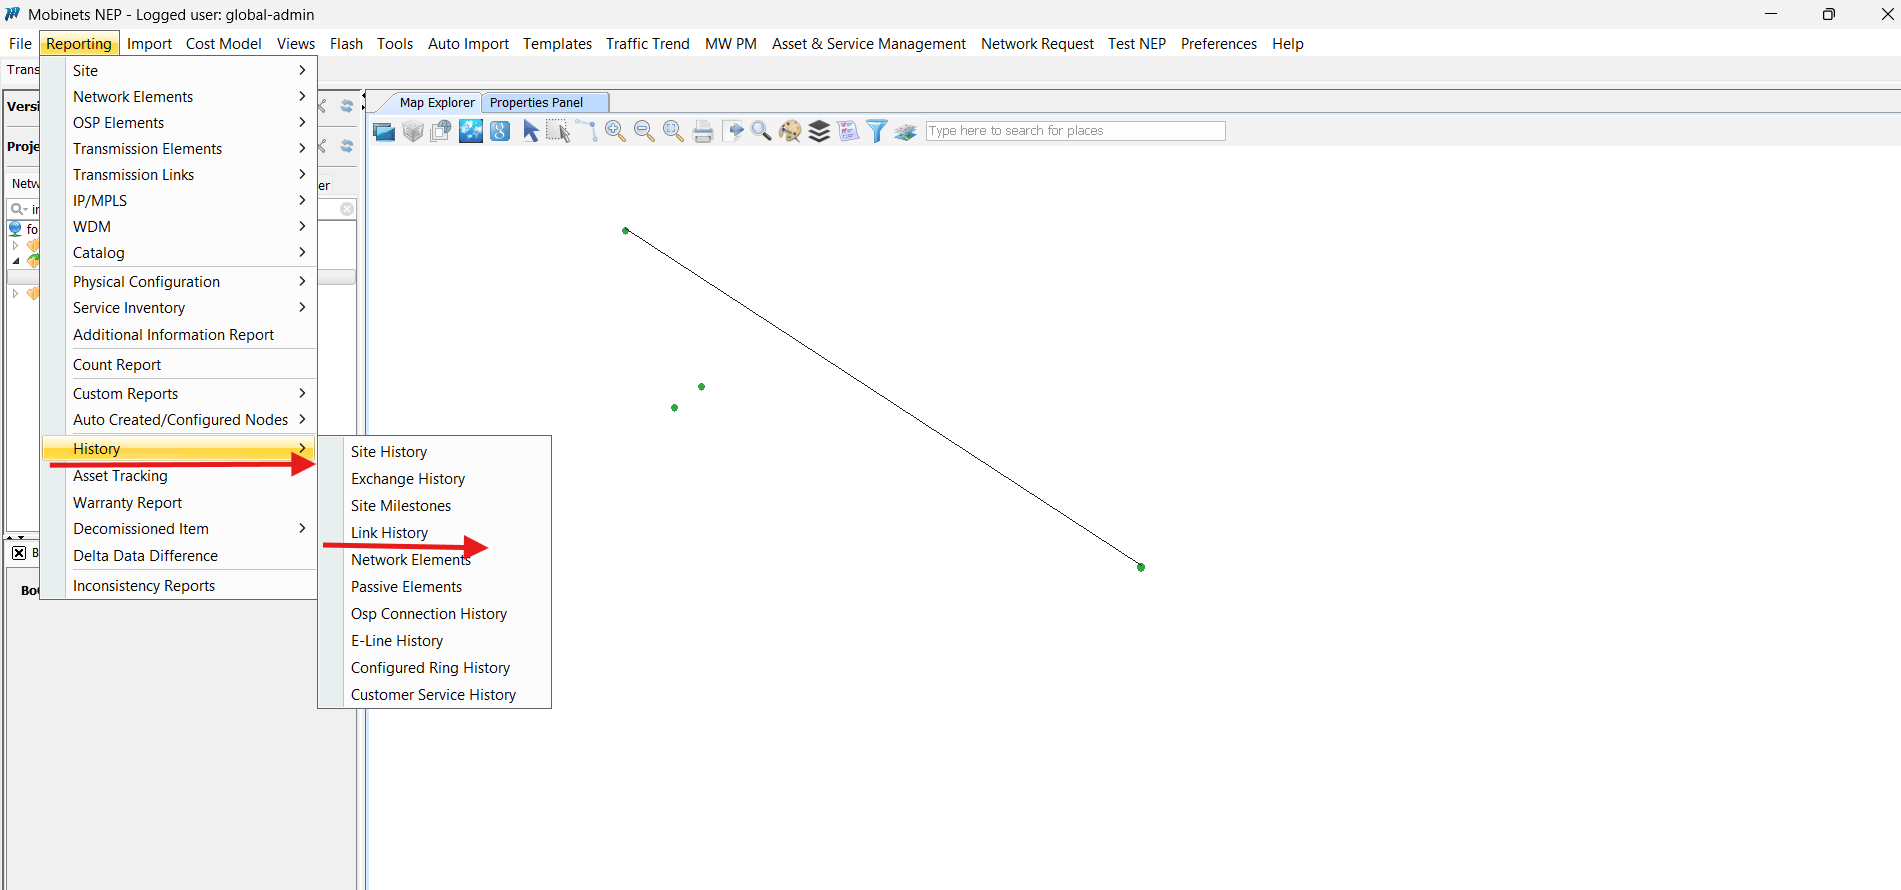Choose Count Report in Reporting menu
This screenshot has width=1901, height=890.
coord(117,365)
